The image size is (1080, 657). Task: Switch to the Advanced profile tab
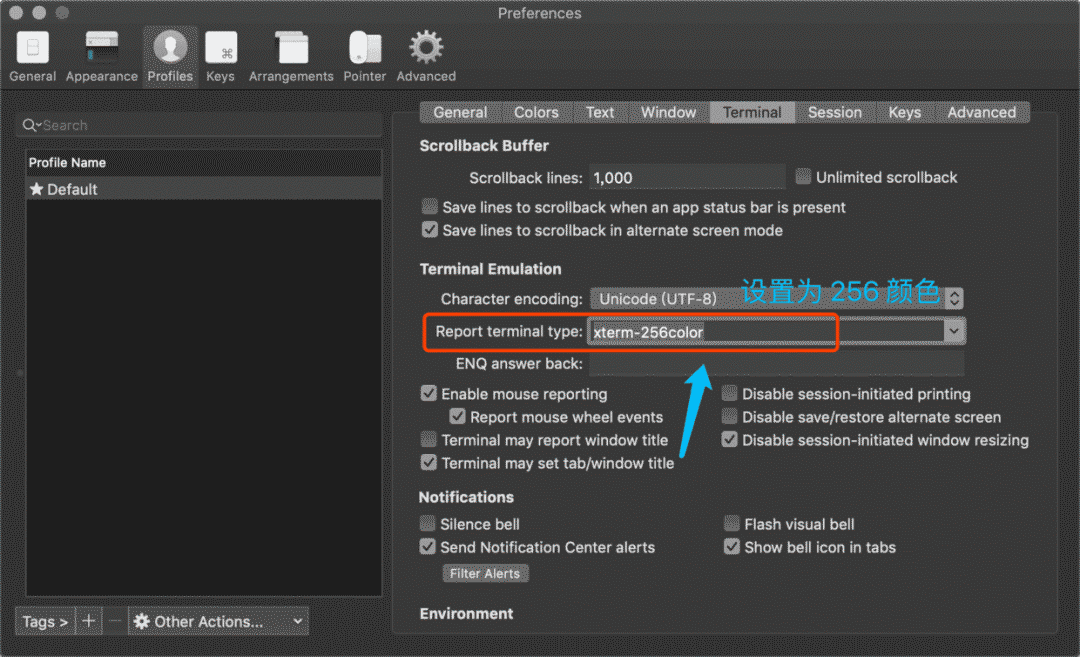[x=982, y=112]
